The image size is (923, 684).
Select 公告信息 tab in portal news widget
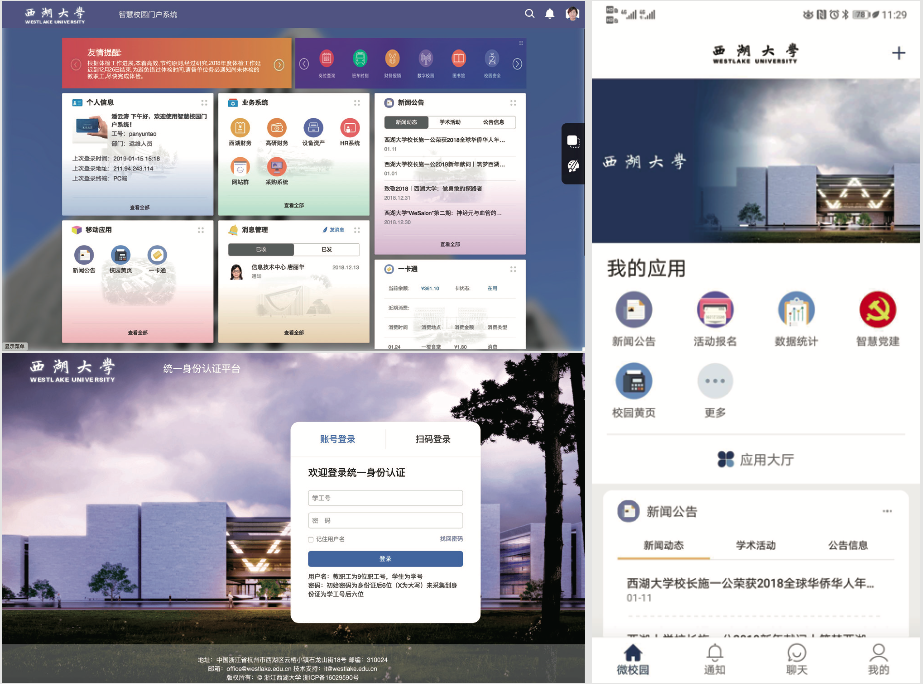coord(493,122)
